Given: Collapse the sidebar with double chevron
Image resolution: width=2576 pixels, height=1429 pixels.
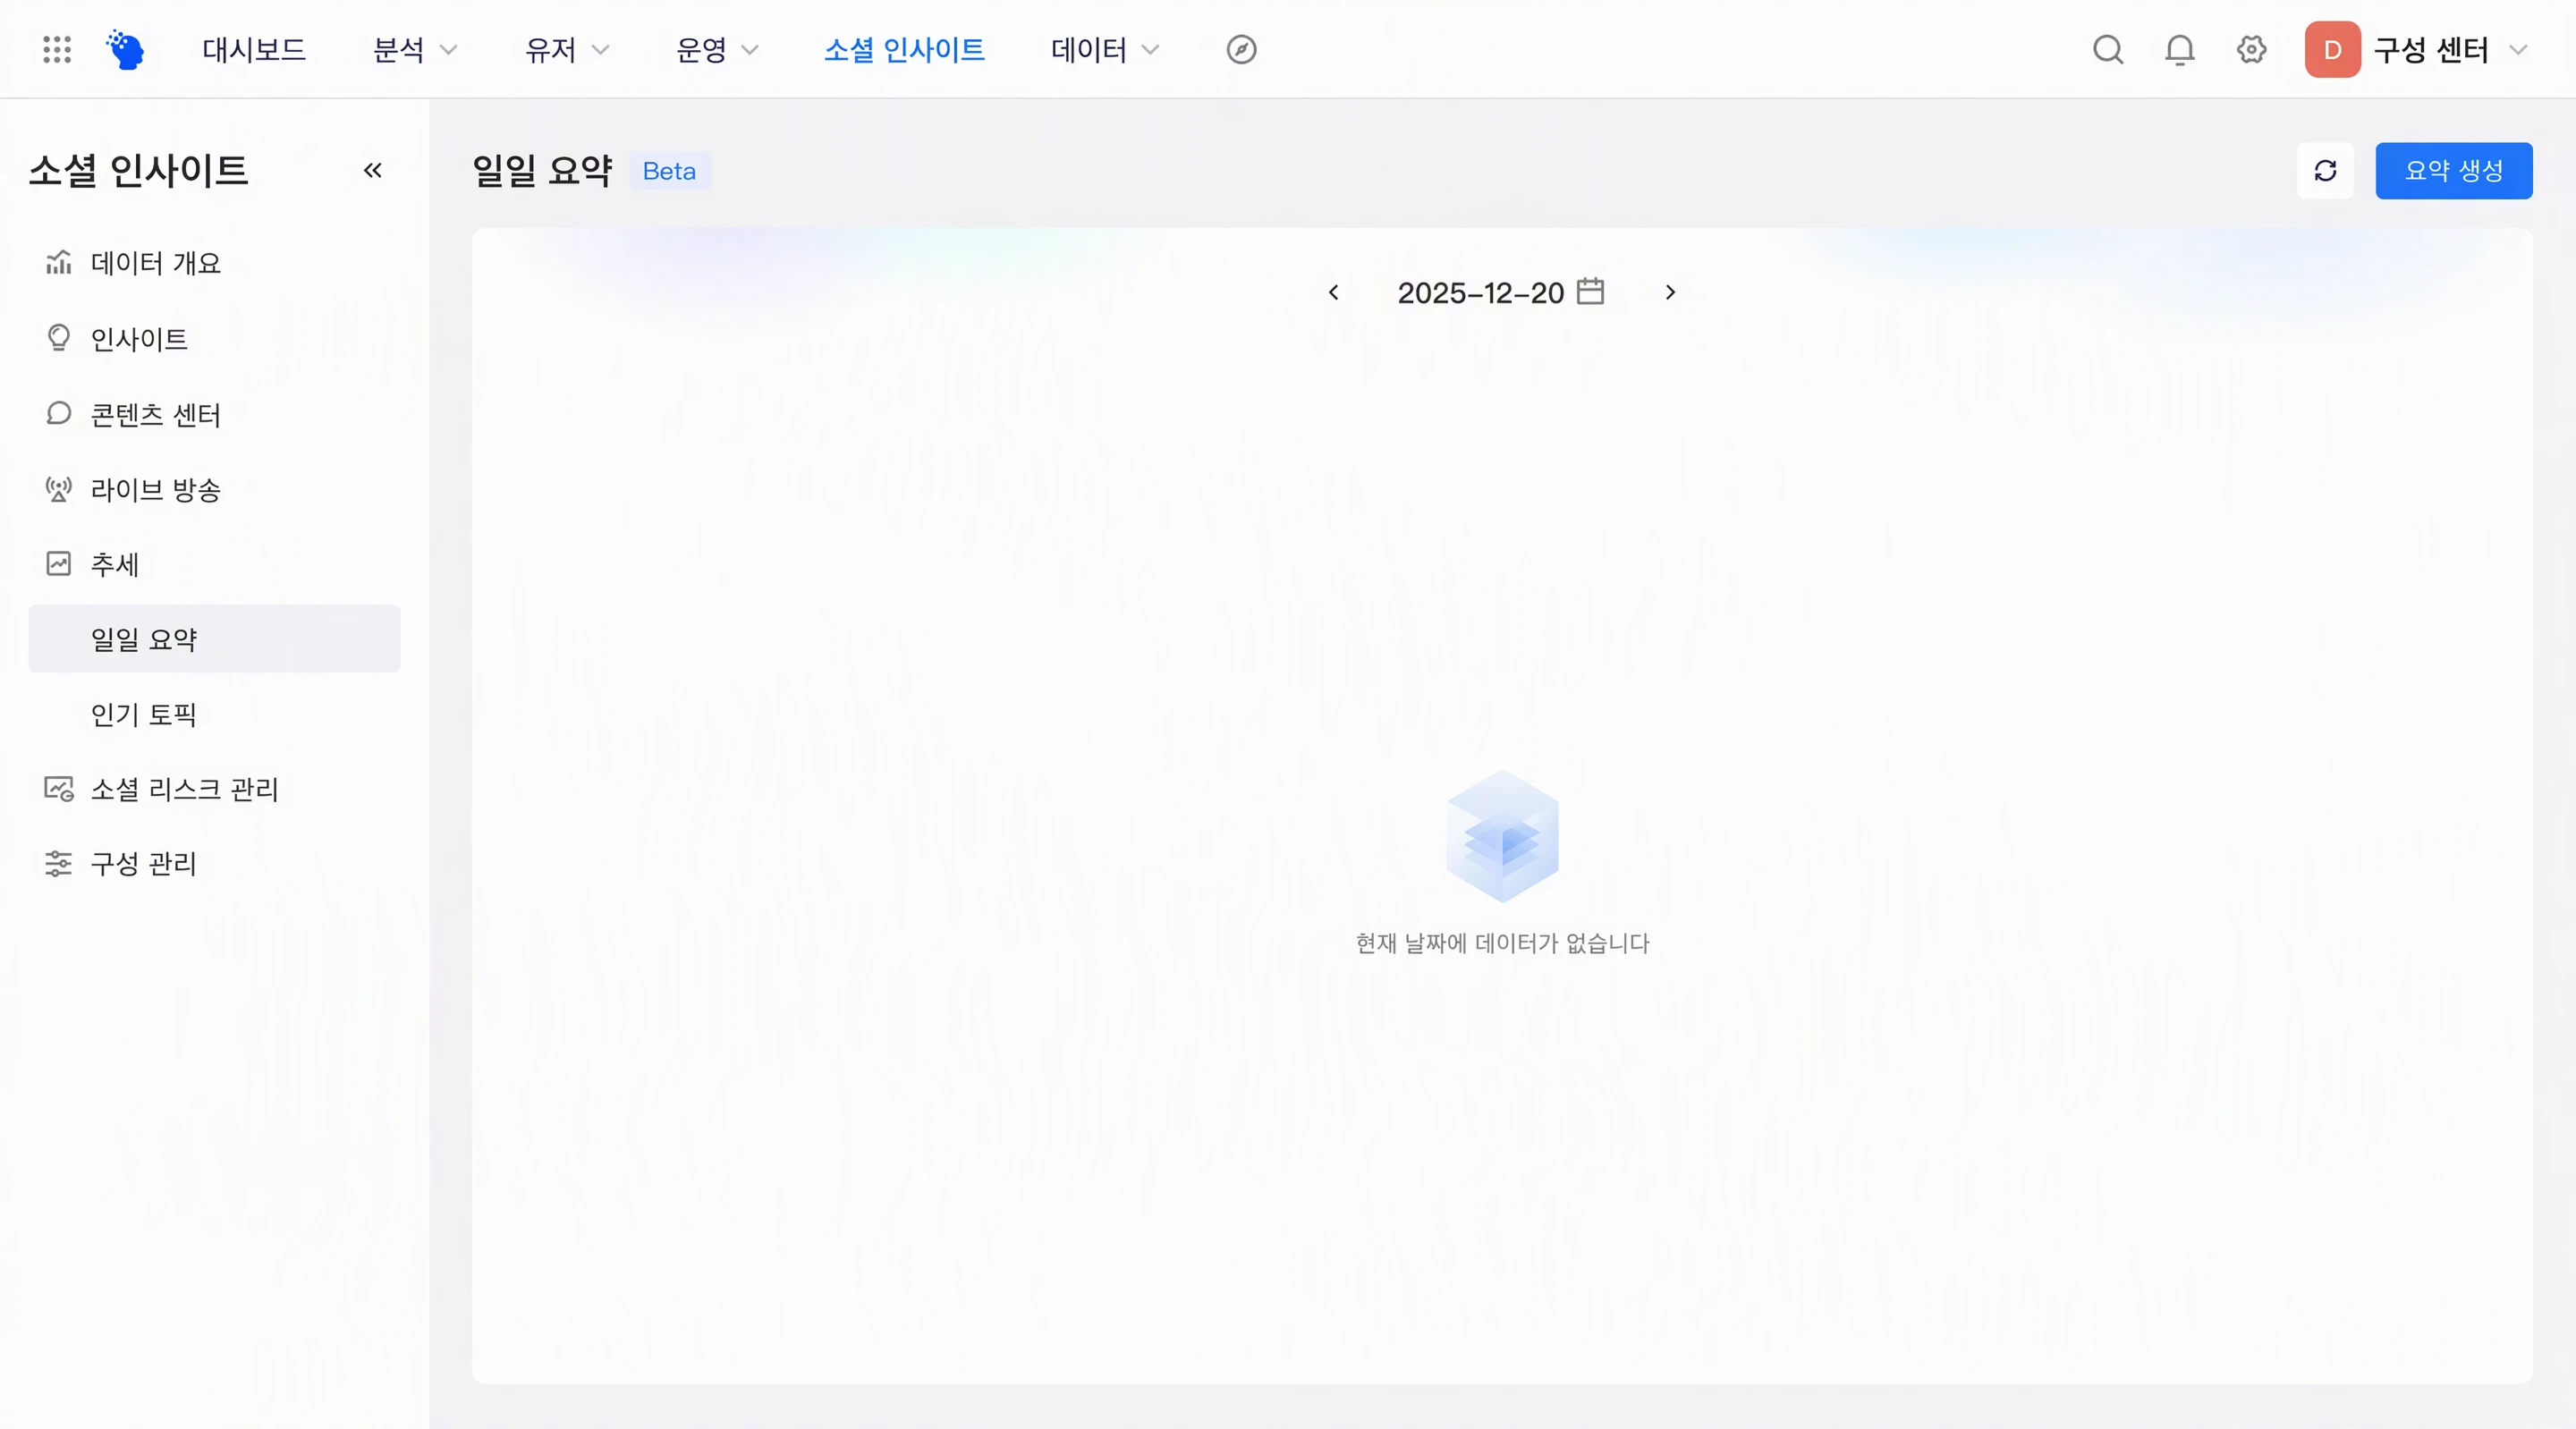Looking at the screenshot, I should 372,170.
